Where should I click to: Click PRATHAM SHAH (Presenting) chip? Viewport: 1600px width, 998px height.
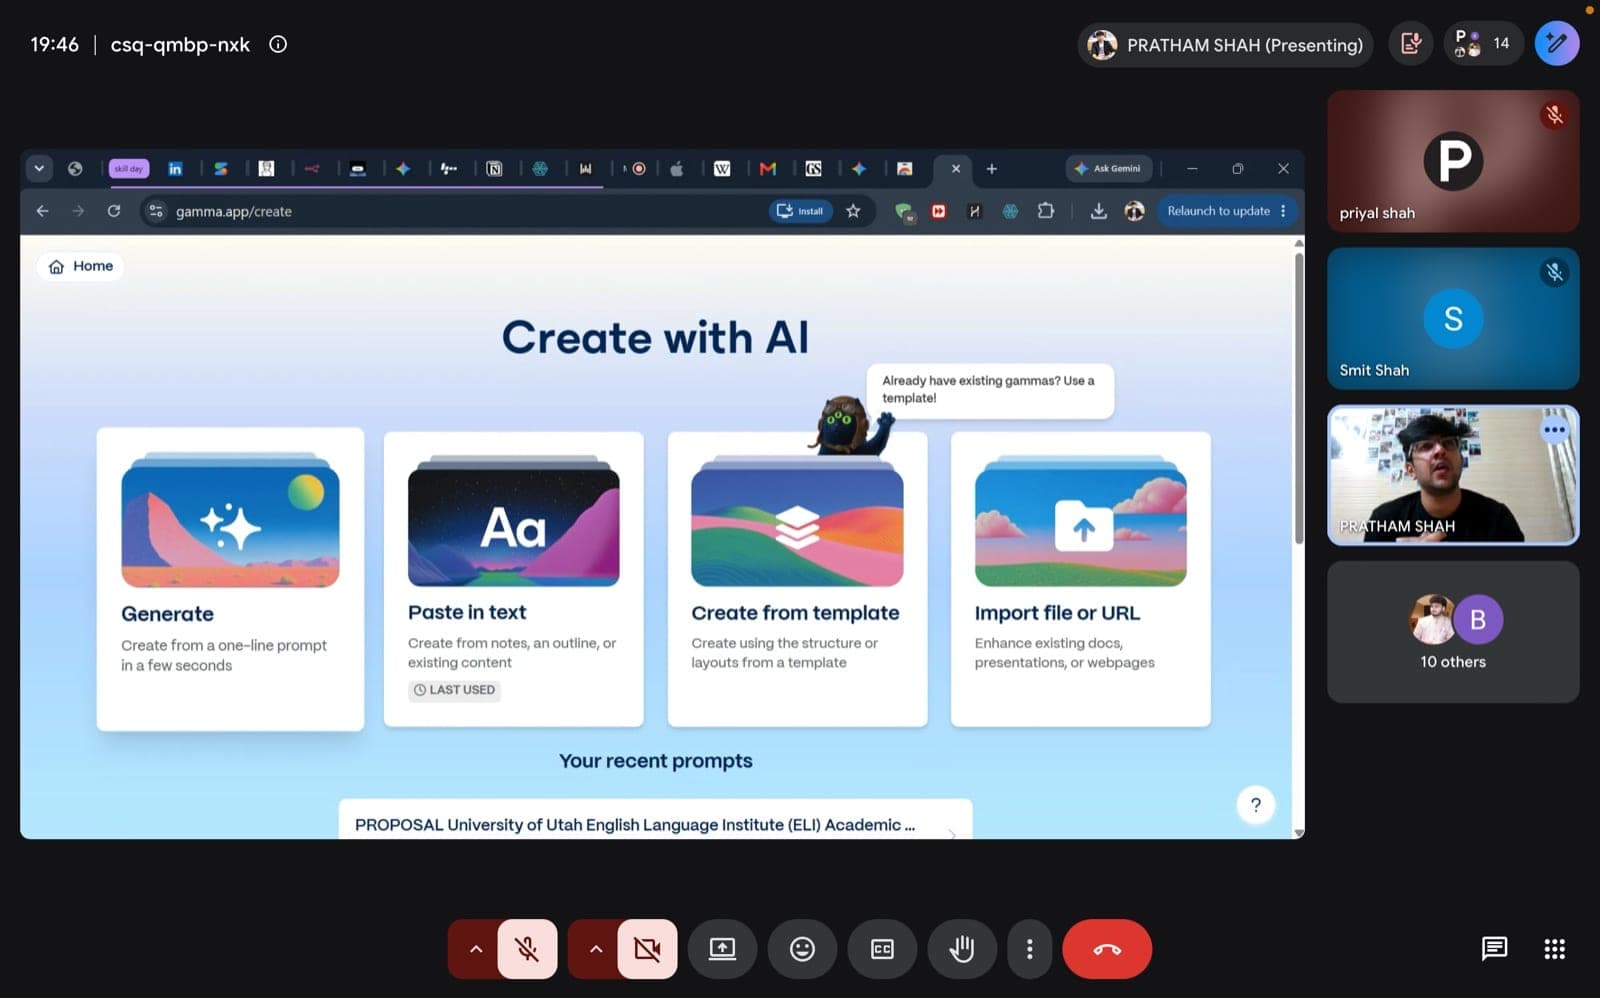pyautogui.click(x=1226, y=45)
